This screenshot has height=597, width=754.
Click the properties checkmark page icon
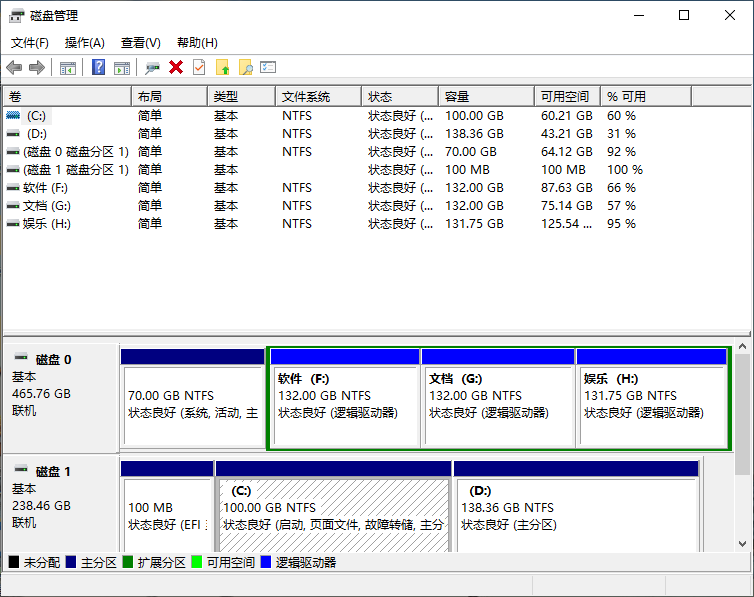pos(199,67)
